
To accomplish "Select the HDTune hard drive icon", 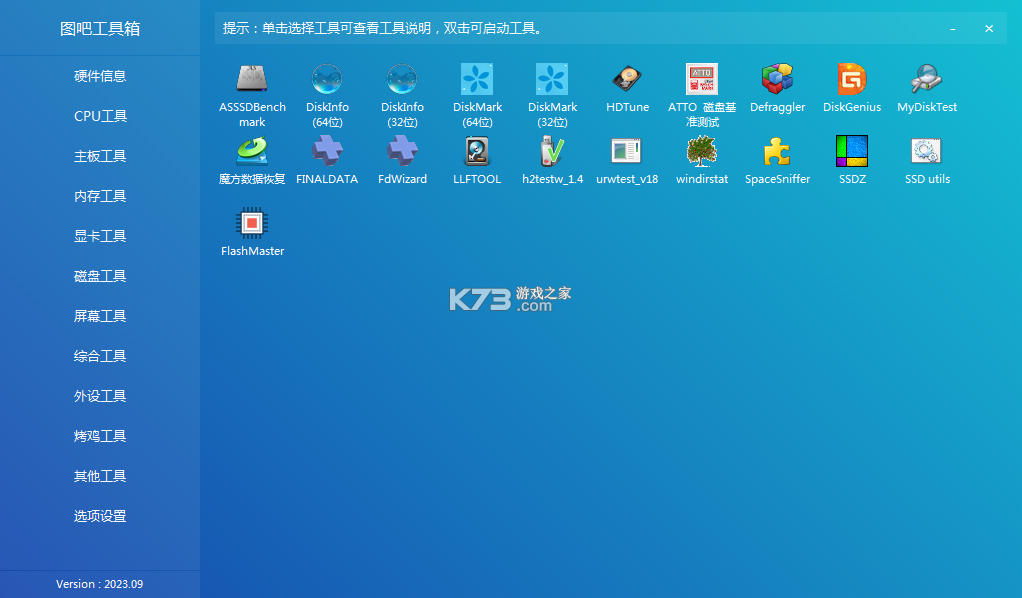I will point(627,79).
